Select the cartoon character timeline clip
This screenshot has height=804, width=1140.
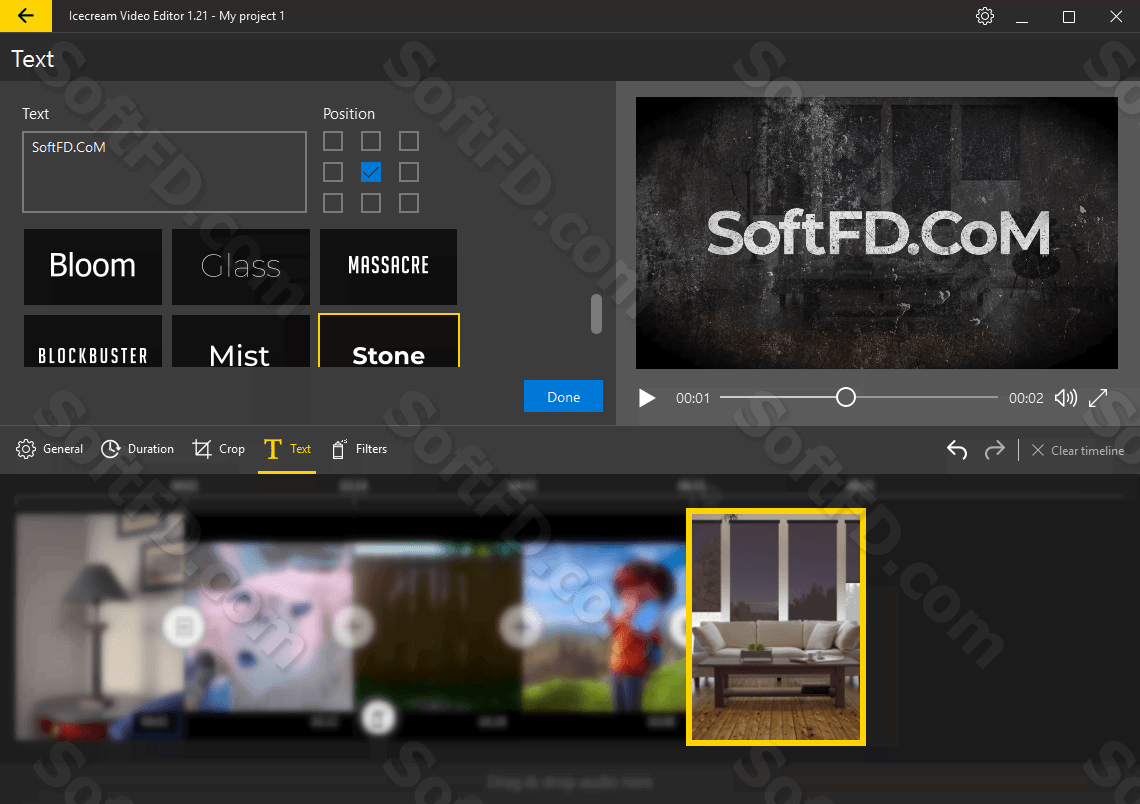point(605,627)
